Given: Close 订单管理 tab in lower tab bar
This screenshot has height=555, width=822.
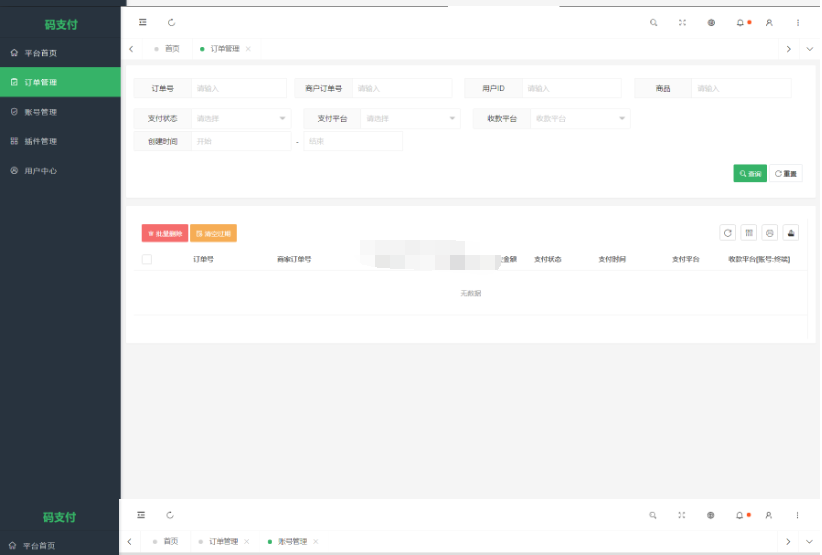Looking at the screenshot, I should click(x=246, y=541).
